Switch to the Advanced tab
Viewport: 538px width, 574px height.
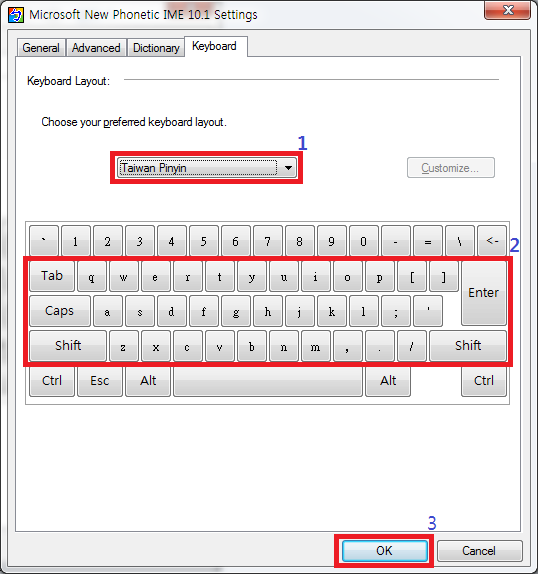coord(96,48)
